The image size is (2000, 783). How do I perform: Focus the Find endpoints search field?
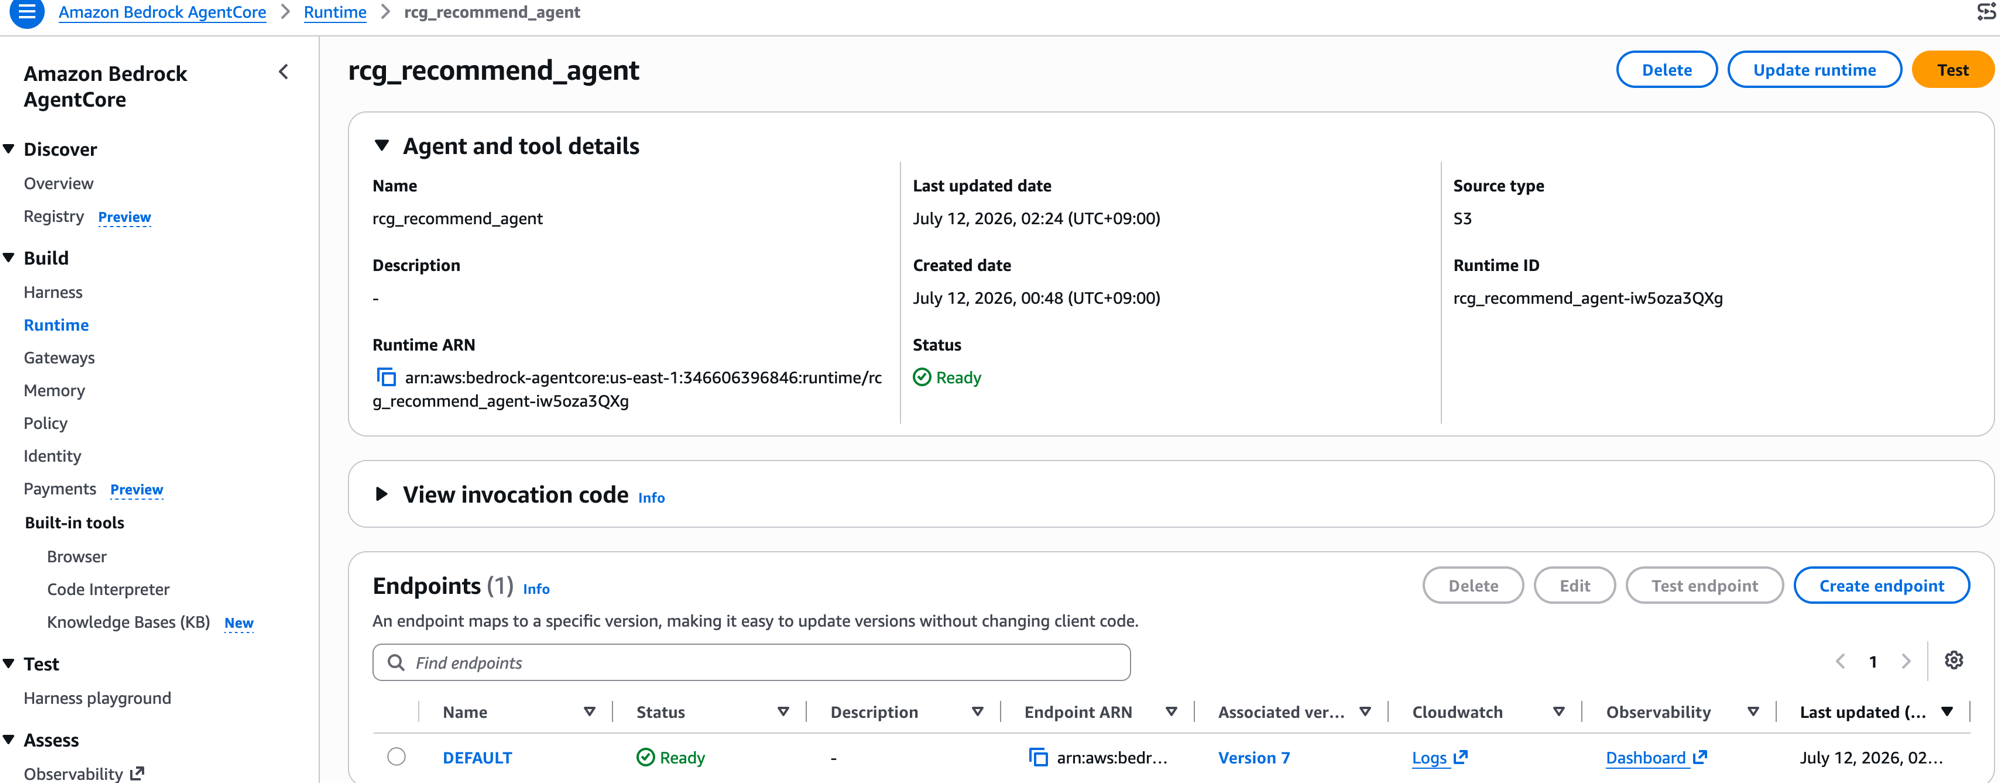[x=751, y=662]
